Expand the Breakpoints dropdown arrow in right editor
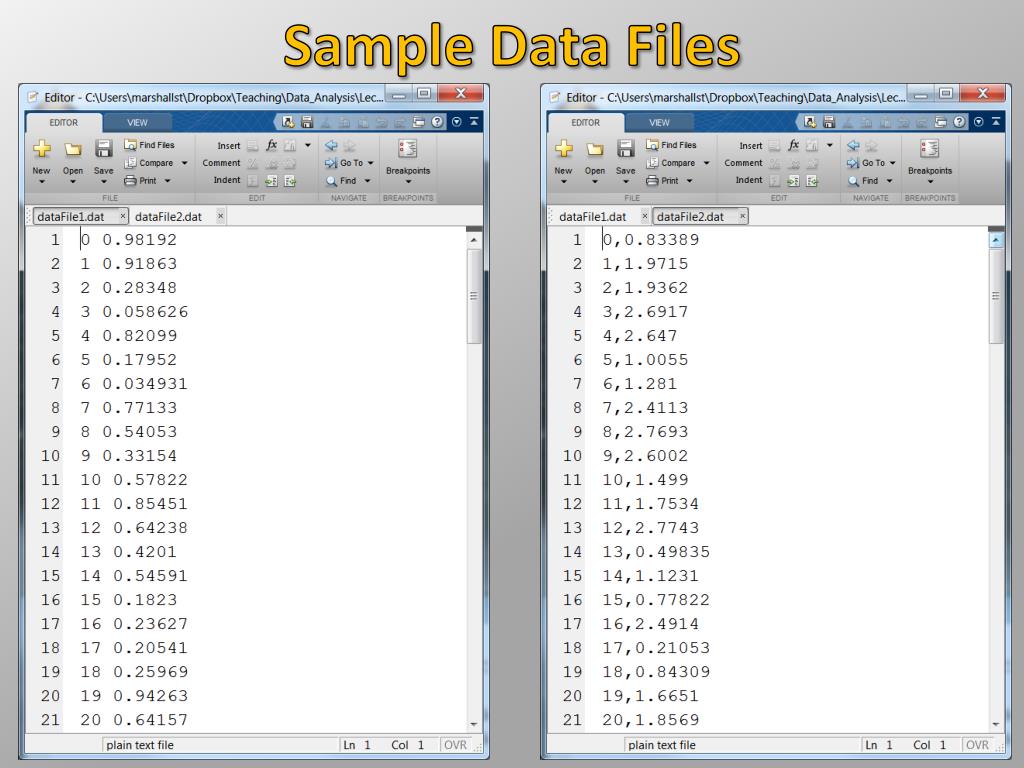The image size is (1024, 768). coord(930,182)
